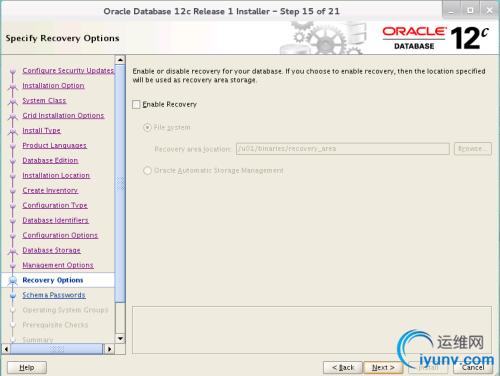
Task: Click the Schema Passwords step bullet icon
Action: 13,296
